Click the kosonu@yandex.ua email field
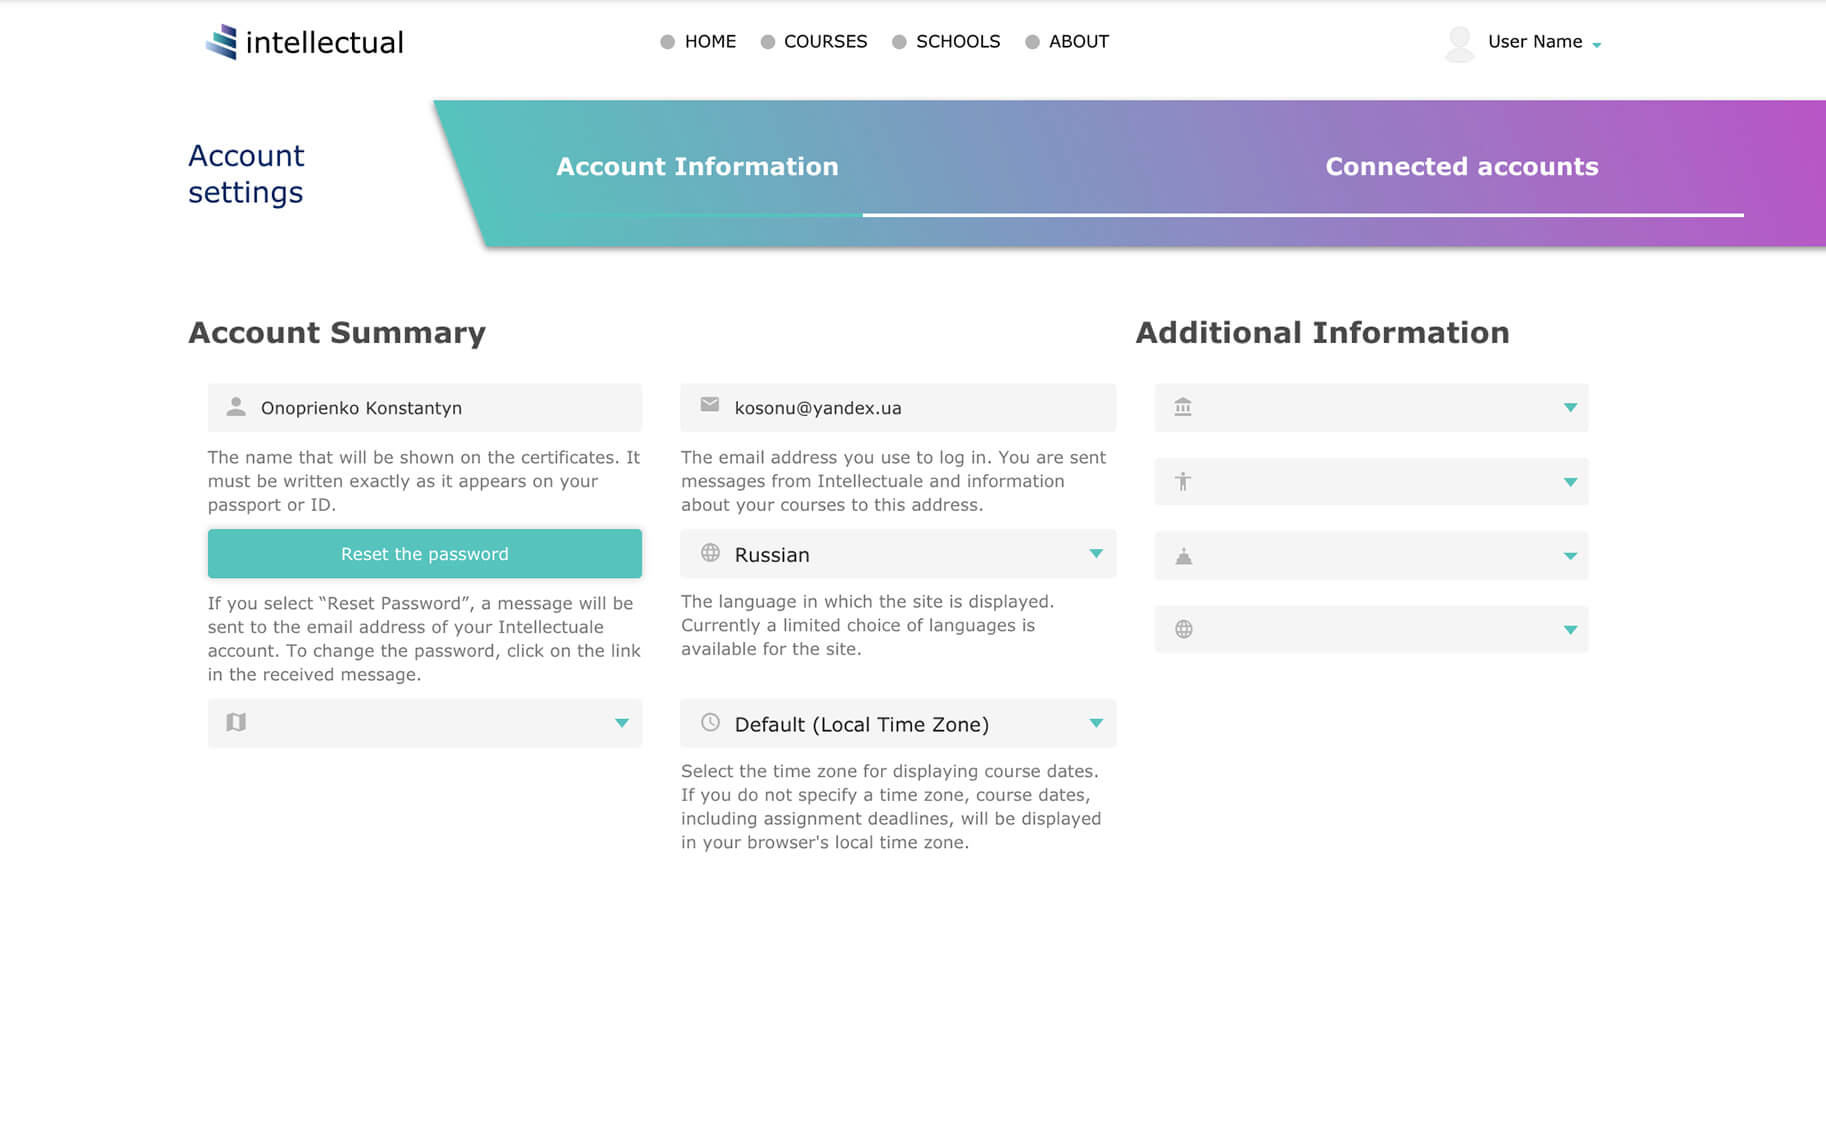Viewport: 1826px width, 1140px height. click(x=898, y=408)
